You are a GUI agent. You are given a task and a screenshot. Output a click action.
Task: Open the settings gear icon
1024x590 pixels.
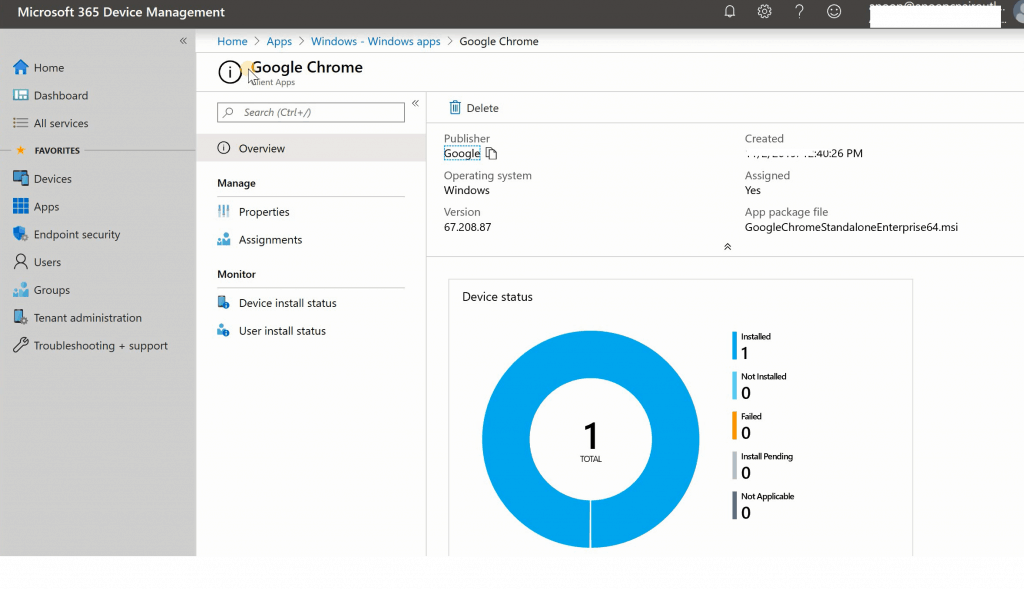[764, 12]
